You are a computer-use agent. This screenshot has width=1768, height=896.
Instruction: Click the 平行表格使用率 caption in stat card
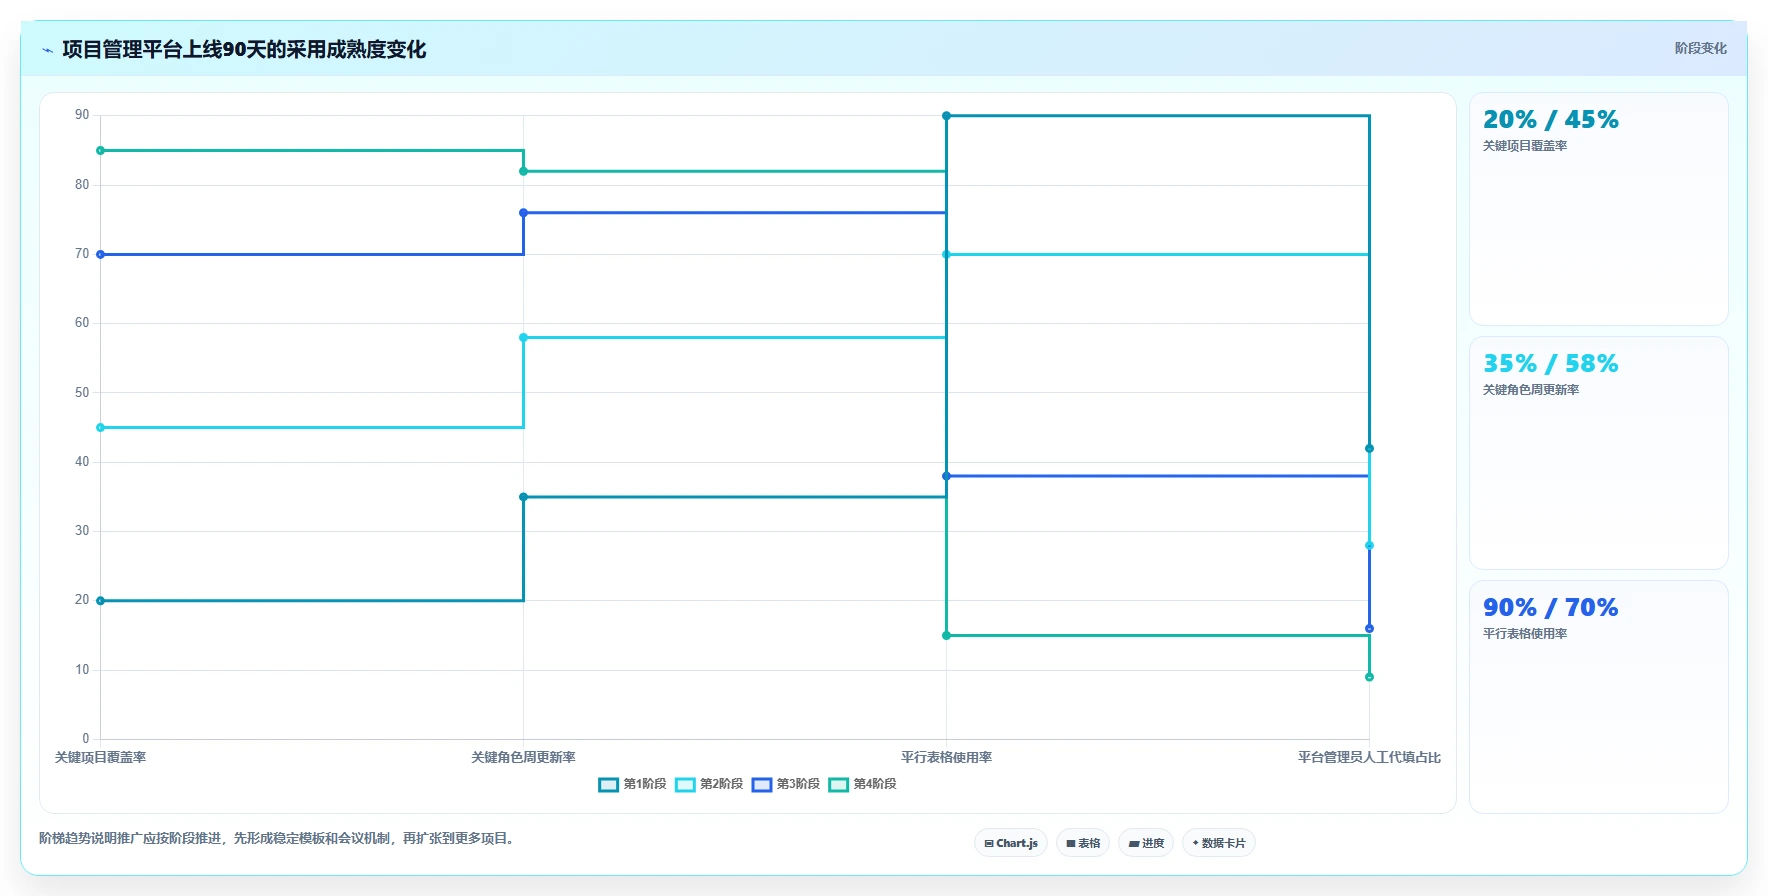[1524, 634]
